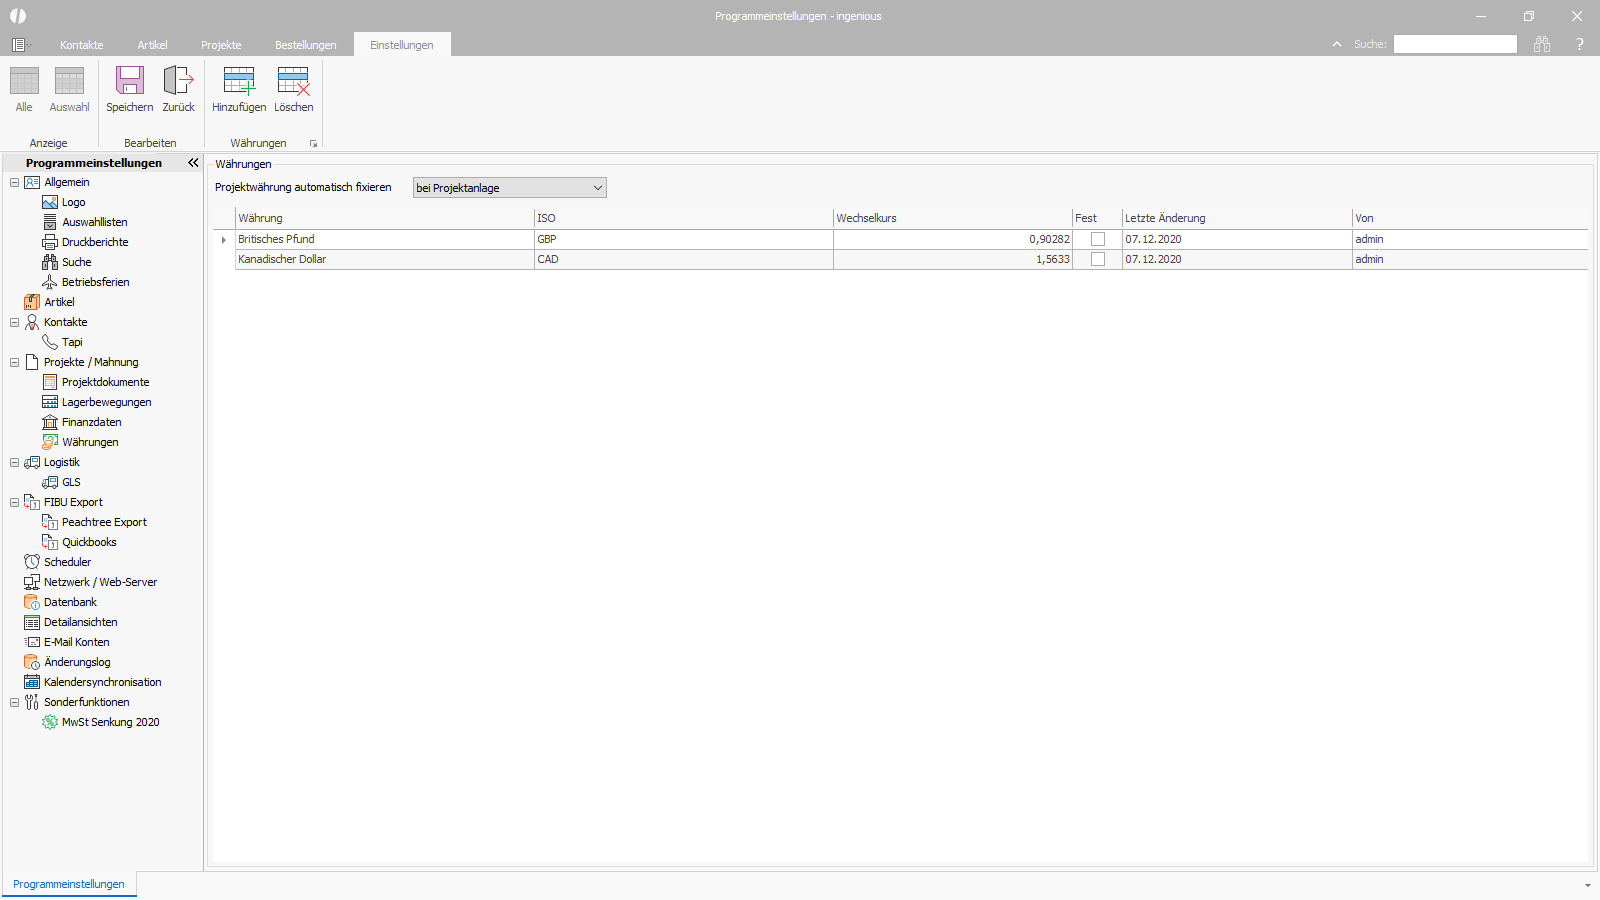
Task: Open Währungen group dialog launcher
Action: pyautogui.click(x=313, y=144)
